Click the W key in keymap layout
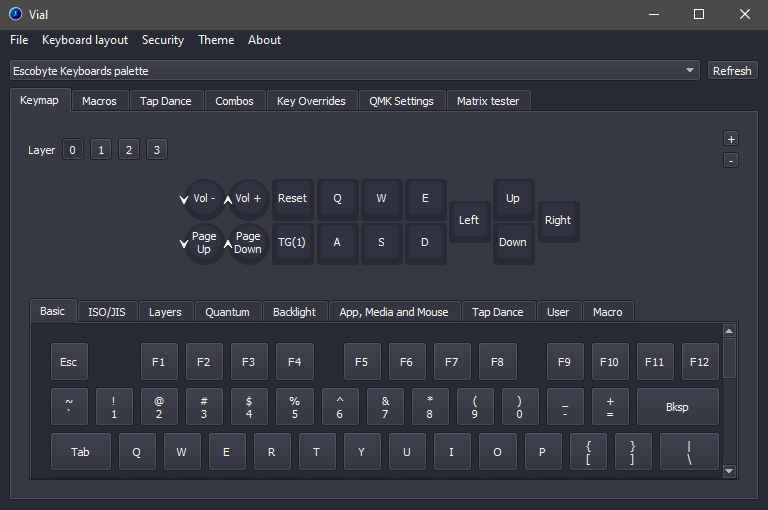 [x=381, y=198]
